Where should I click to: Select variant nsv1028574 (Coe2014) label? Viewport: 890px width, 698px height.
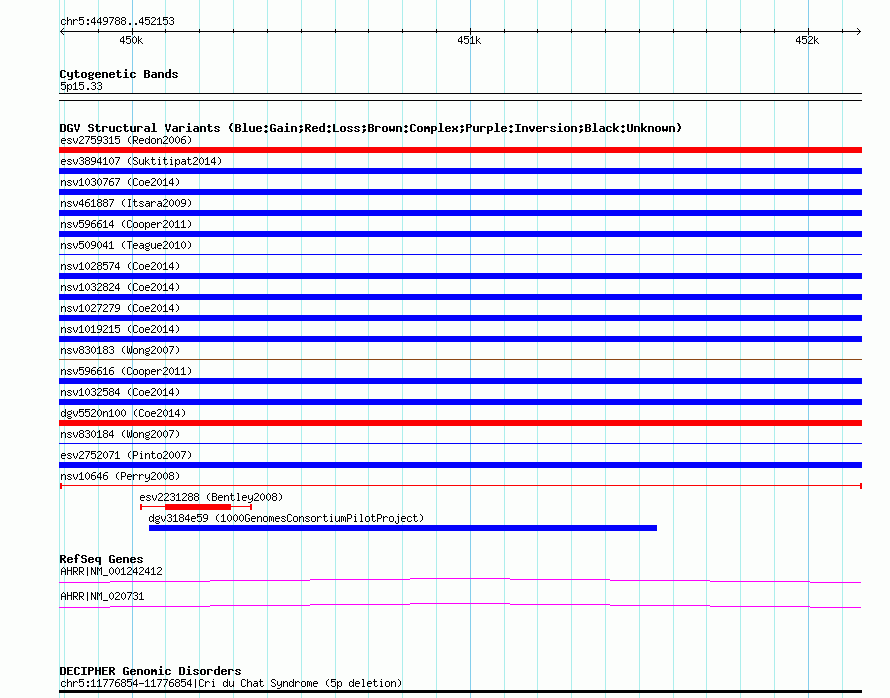coord(120,266)
